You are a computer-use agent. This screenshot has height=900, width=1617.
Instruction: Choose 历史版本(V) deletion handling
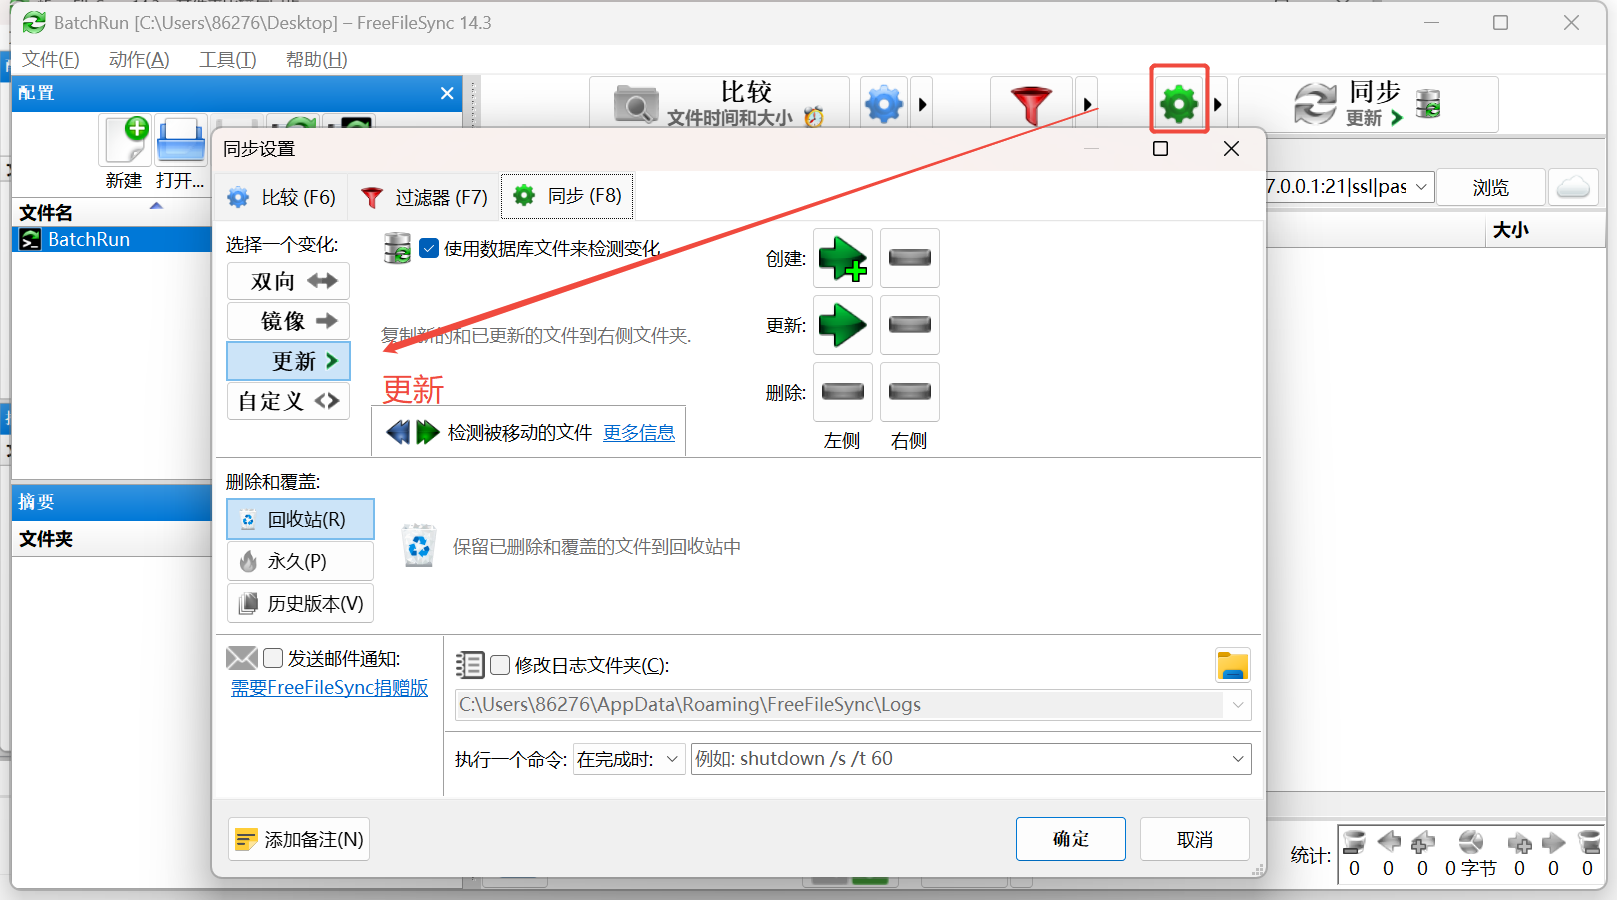300,603
